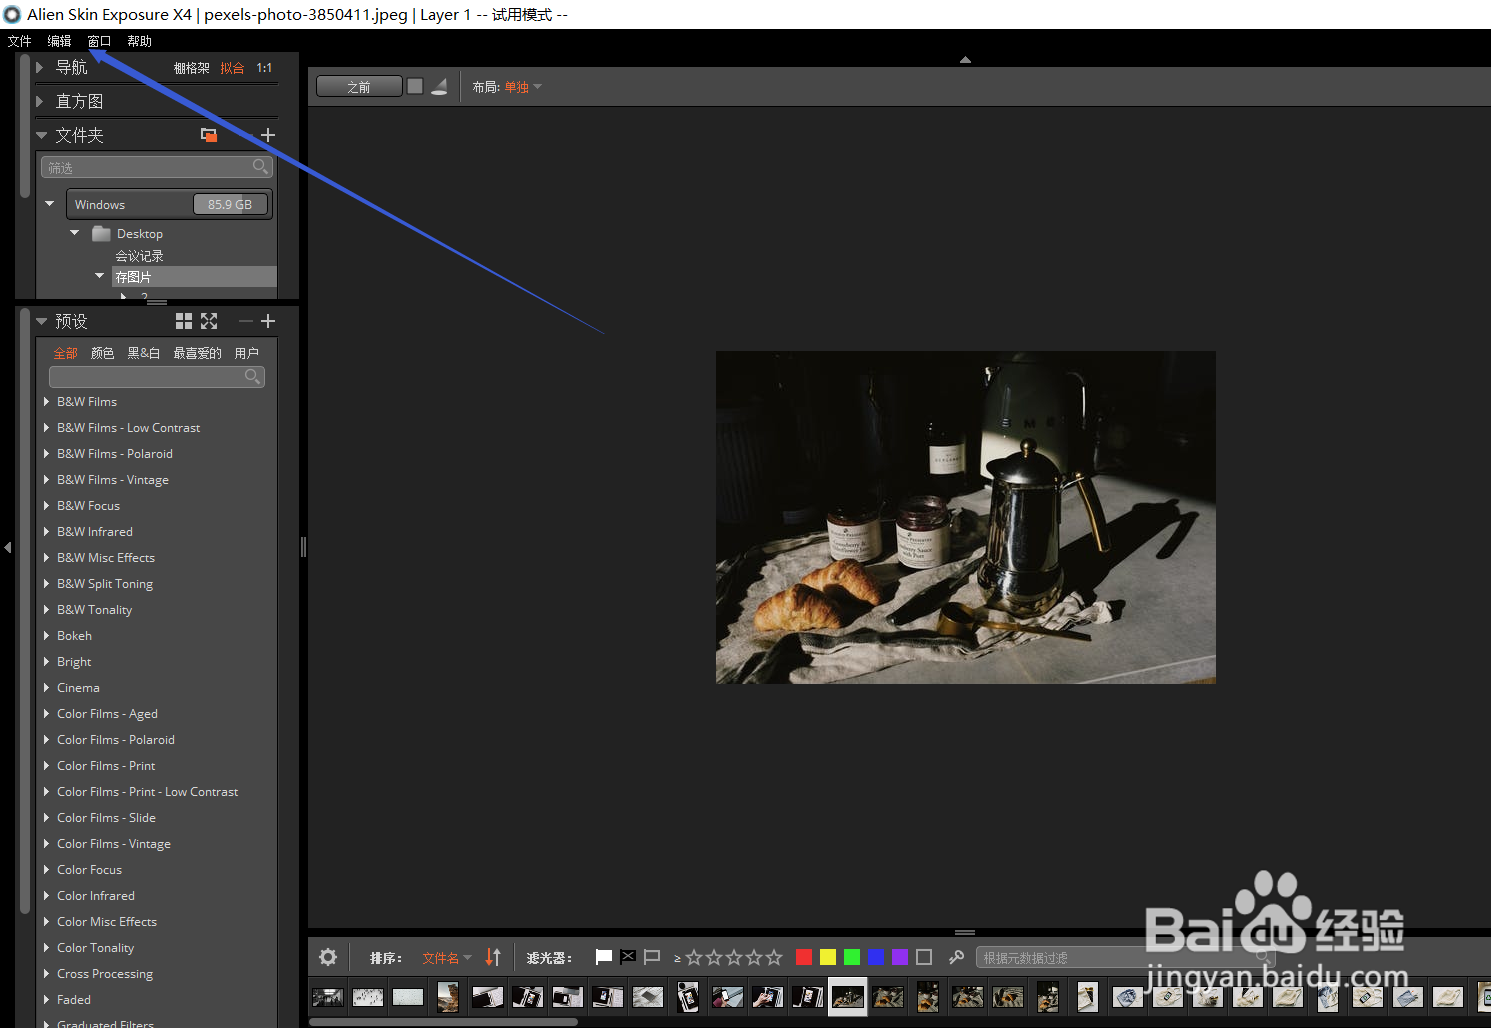This screenshot has height=1028, width=1491.
Task: Toggle the no-color label square filter
Action: (x=924, y=957)
